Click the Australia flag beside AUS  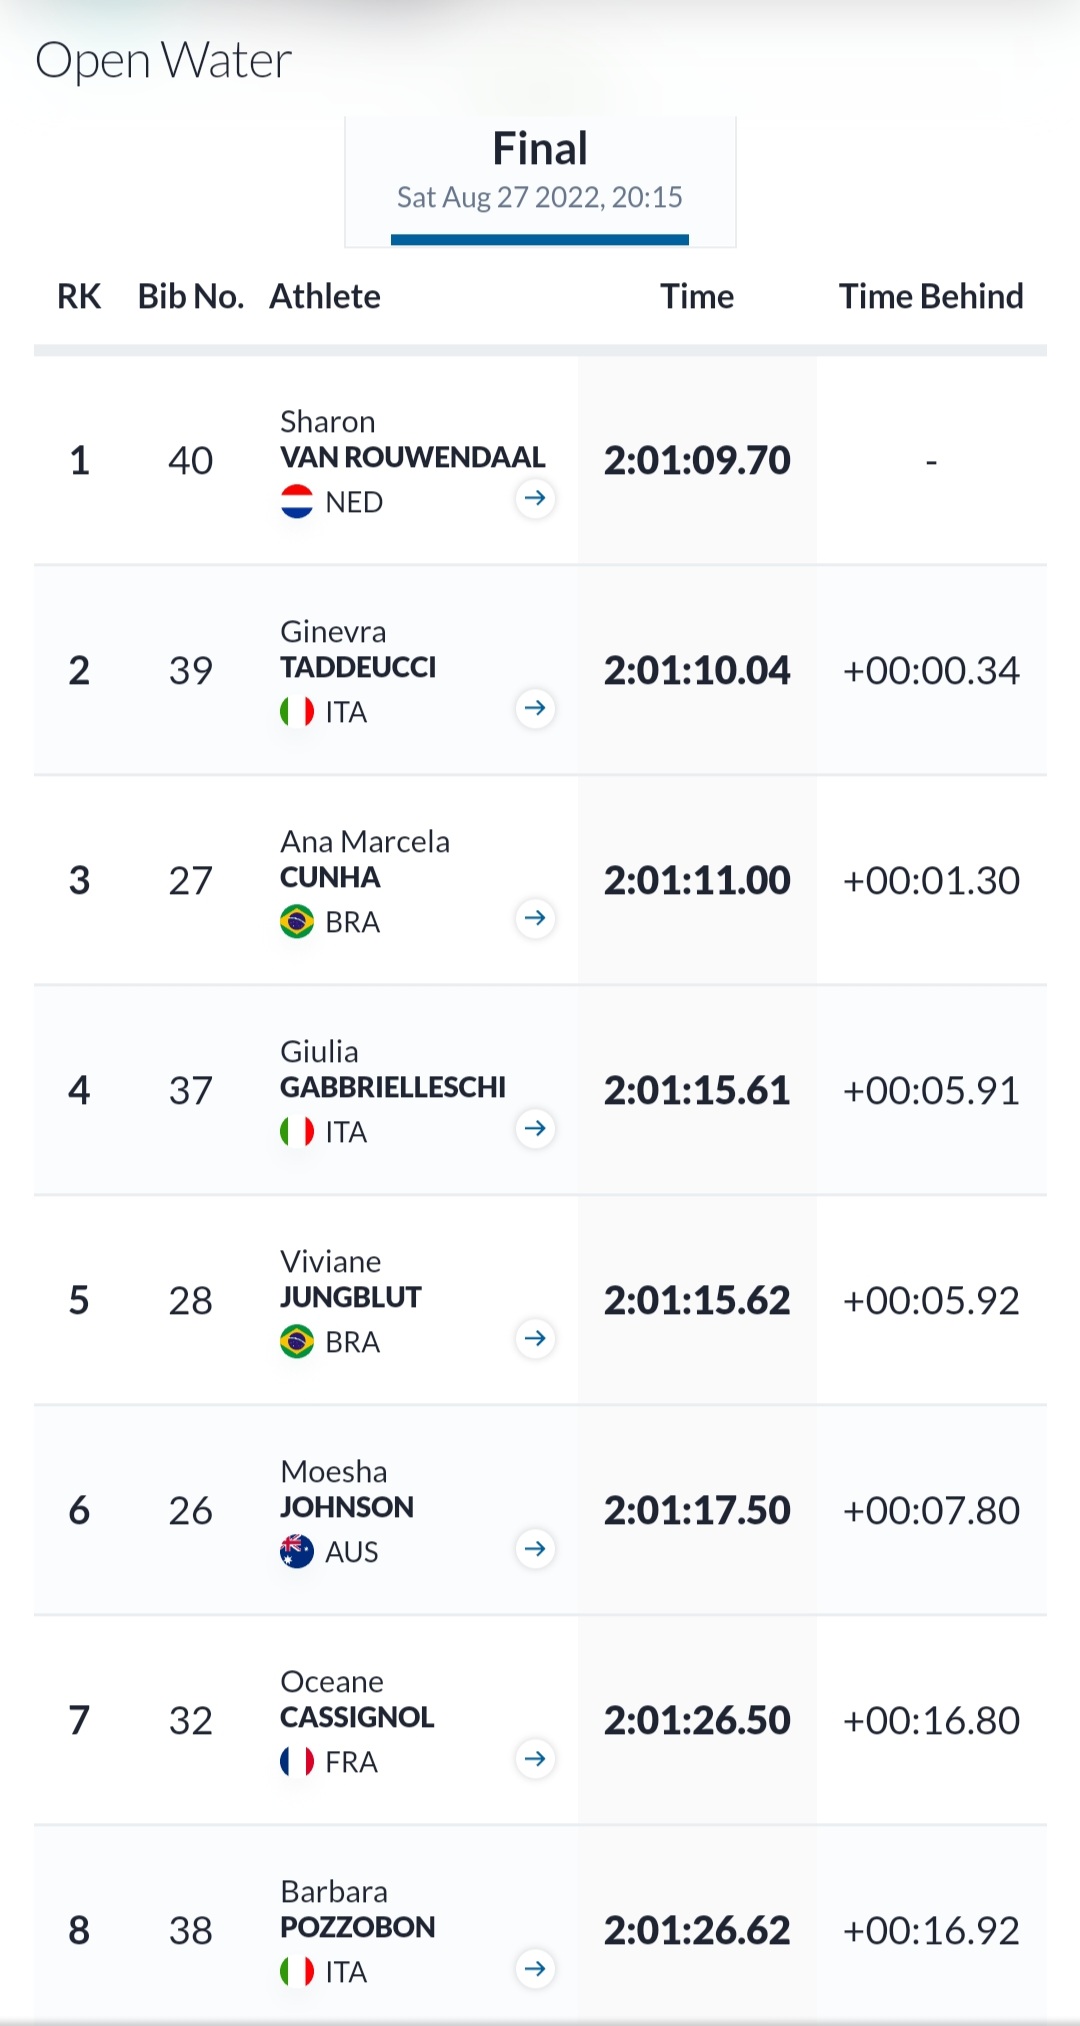(297, 1551)
